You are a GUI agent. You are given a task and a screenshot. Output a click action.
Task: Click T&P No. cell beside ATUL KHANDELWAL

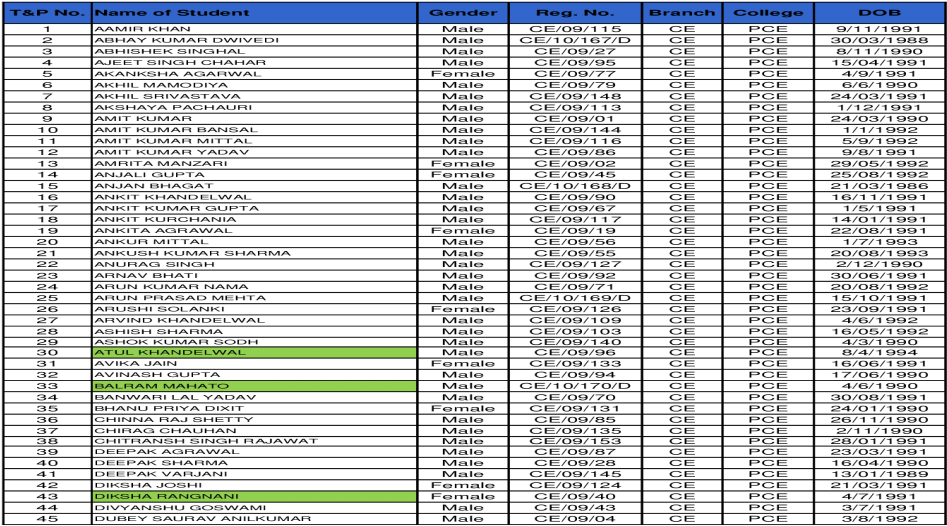coord(48,353)
